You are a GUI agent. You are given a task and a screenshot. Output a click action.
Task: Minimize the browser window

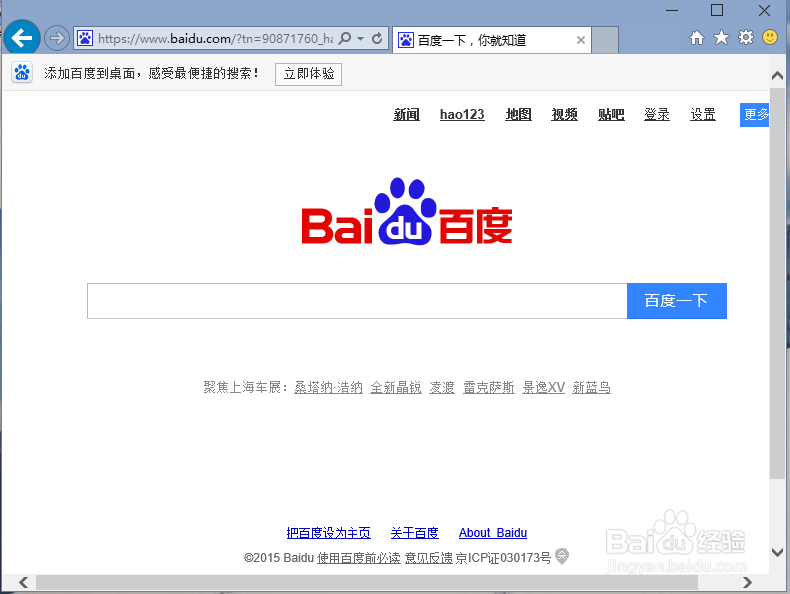[x=672, y=10]
